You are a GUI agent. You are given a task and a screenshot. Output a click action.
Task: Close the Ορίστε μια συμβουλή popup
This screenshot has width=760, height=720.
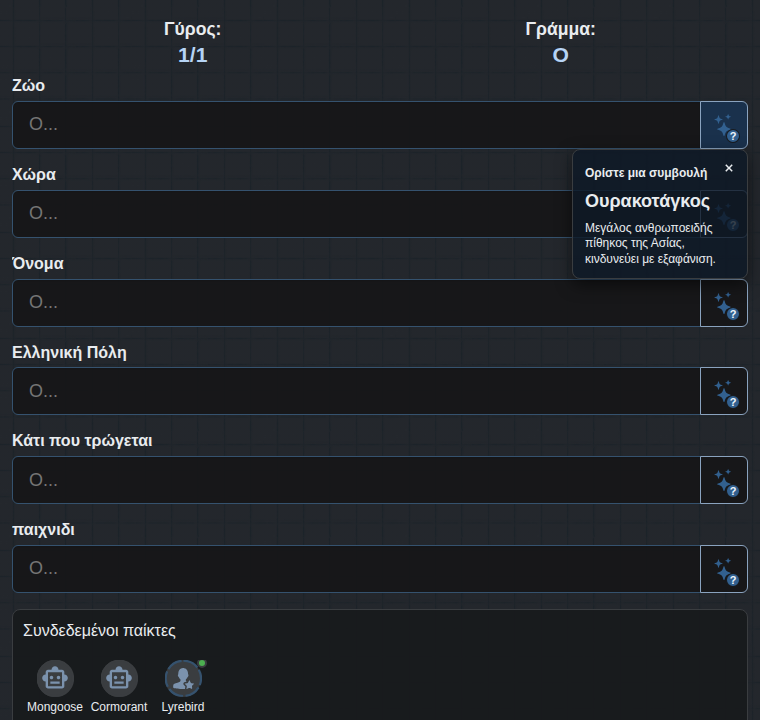pos(728,168)
